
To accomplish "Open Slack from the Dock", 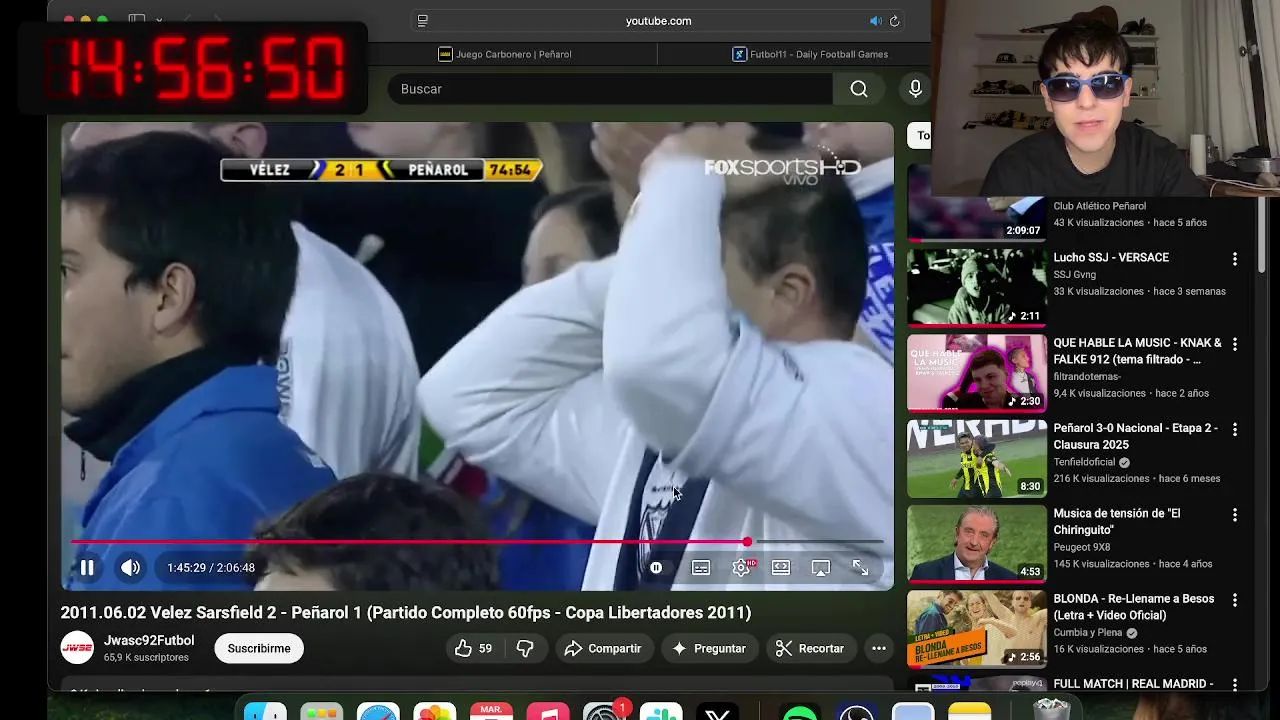I will (661, 711).
